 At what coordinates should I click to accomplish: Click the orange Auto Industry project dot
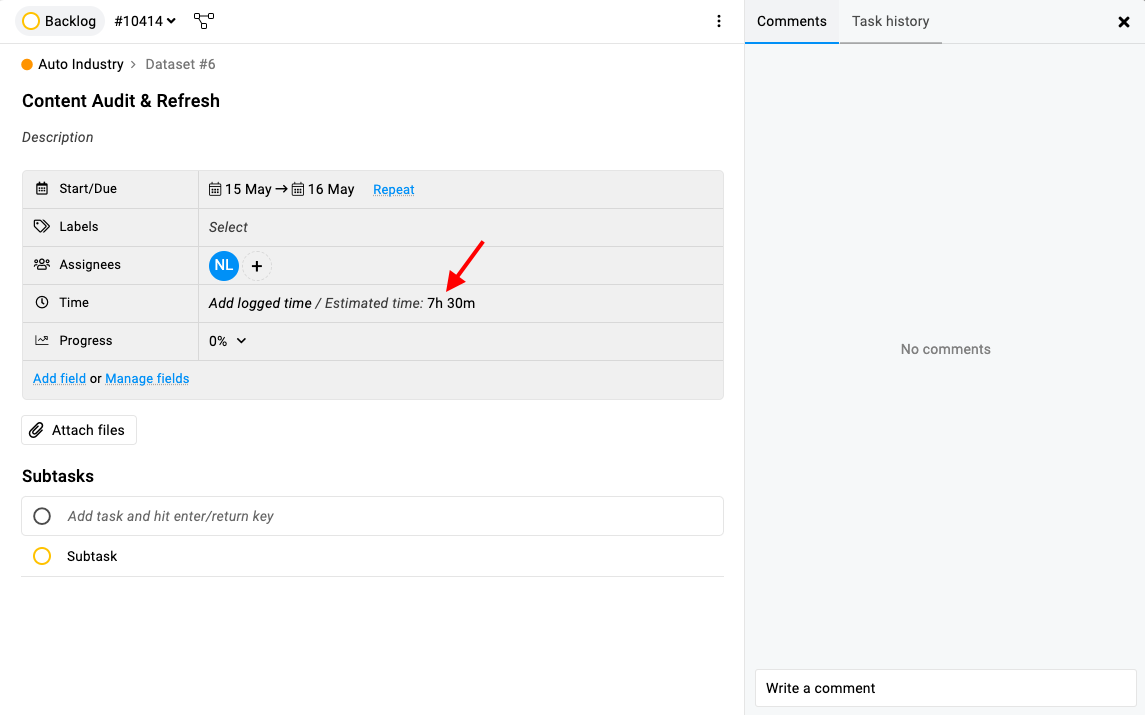tap(27, 64)
